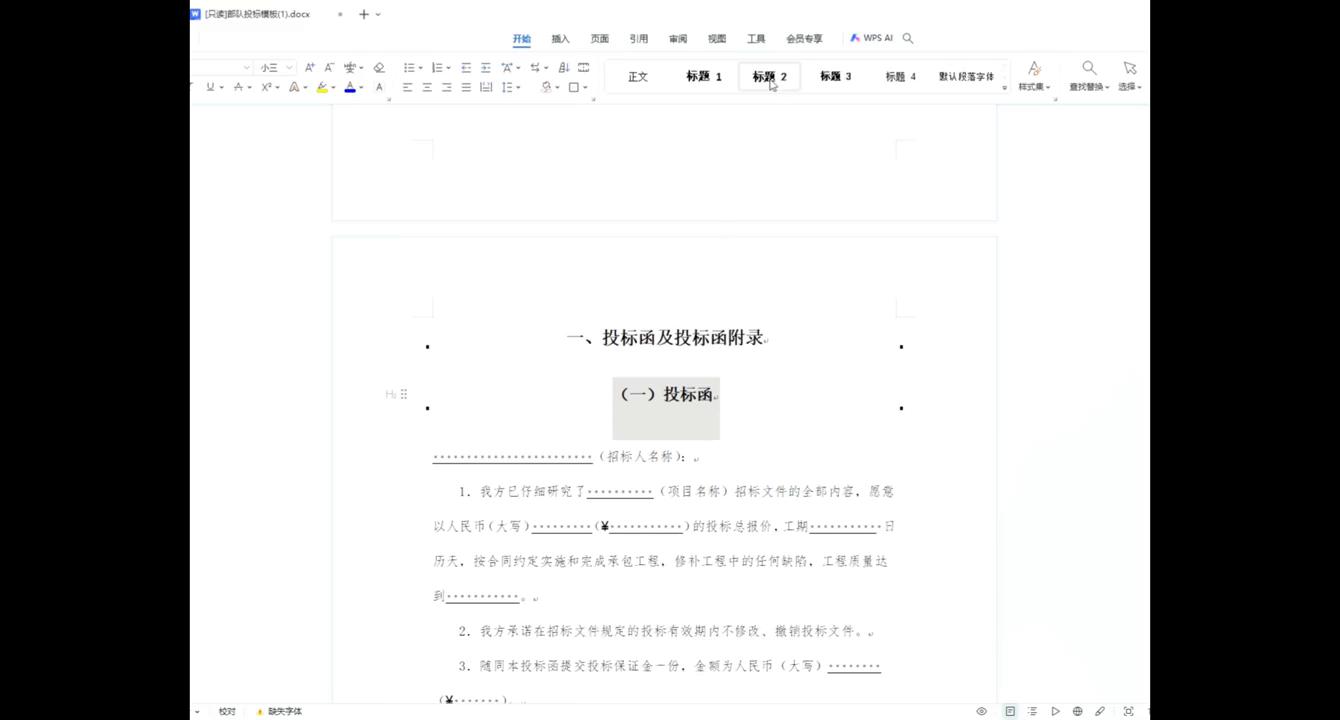Toggle center alignment for the paragraph

(427, 88)
